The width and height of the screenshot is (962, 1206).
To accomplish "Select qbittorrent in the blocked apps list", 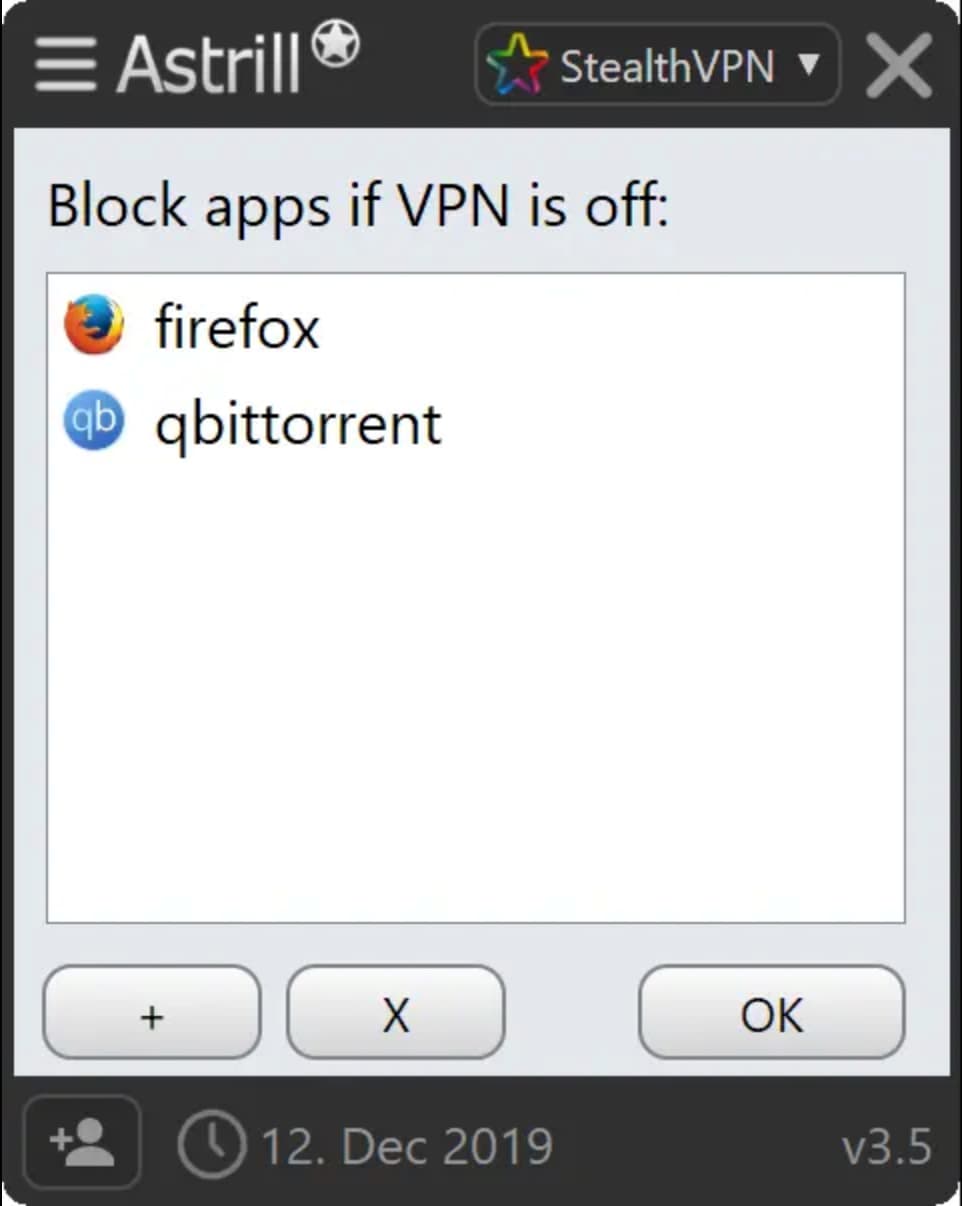I will [x=297, y=424].
